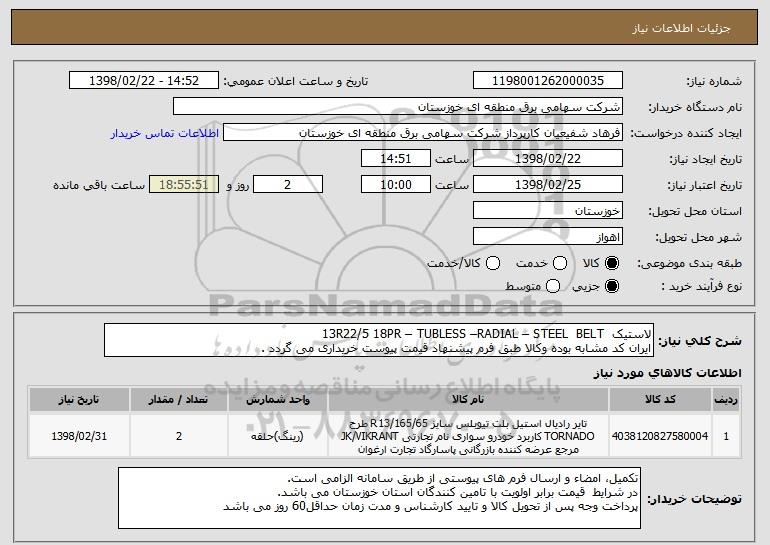Viewport: 770px width, 545px height.
Task: Click the need number field 1198001262000035
Action: (548, 81)
